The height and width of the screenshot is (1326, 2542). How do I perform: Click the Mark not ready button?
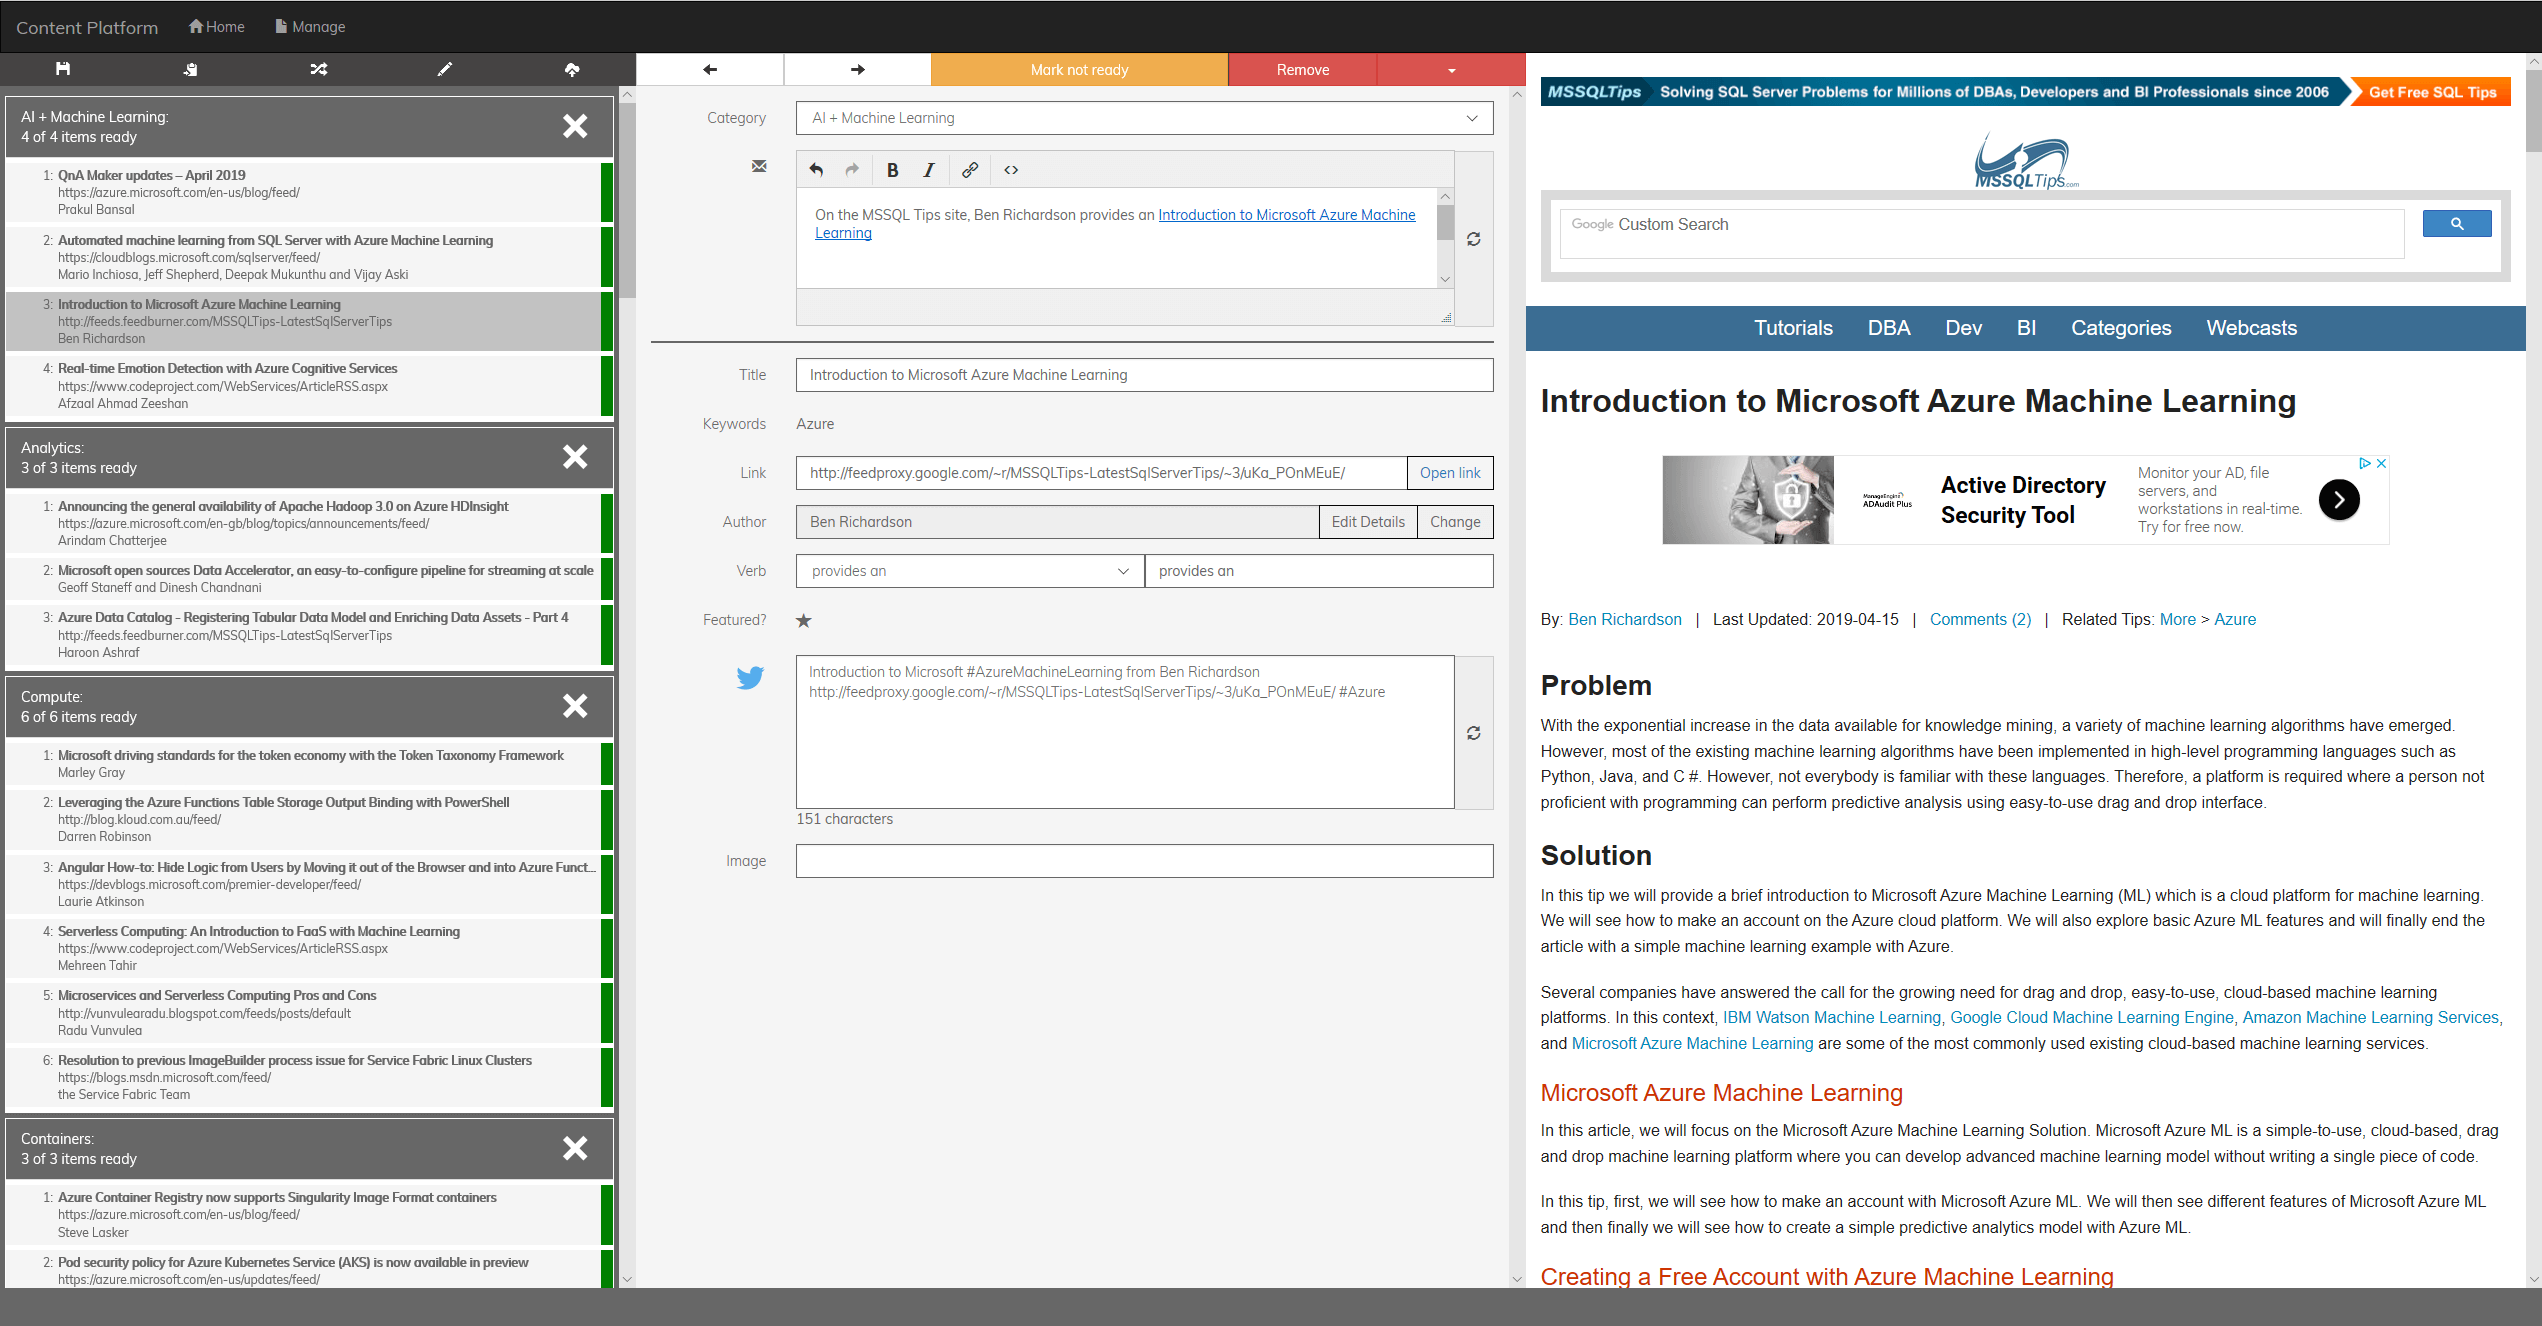tap(1079, 70)
